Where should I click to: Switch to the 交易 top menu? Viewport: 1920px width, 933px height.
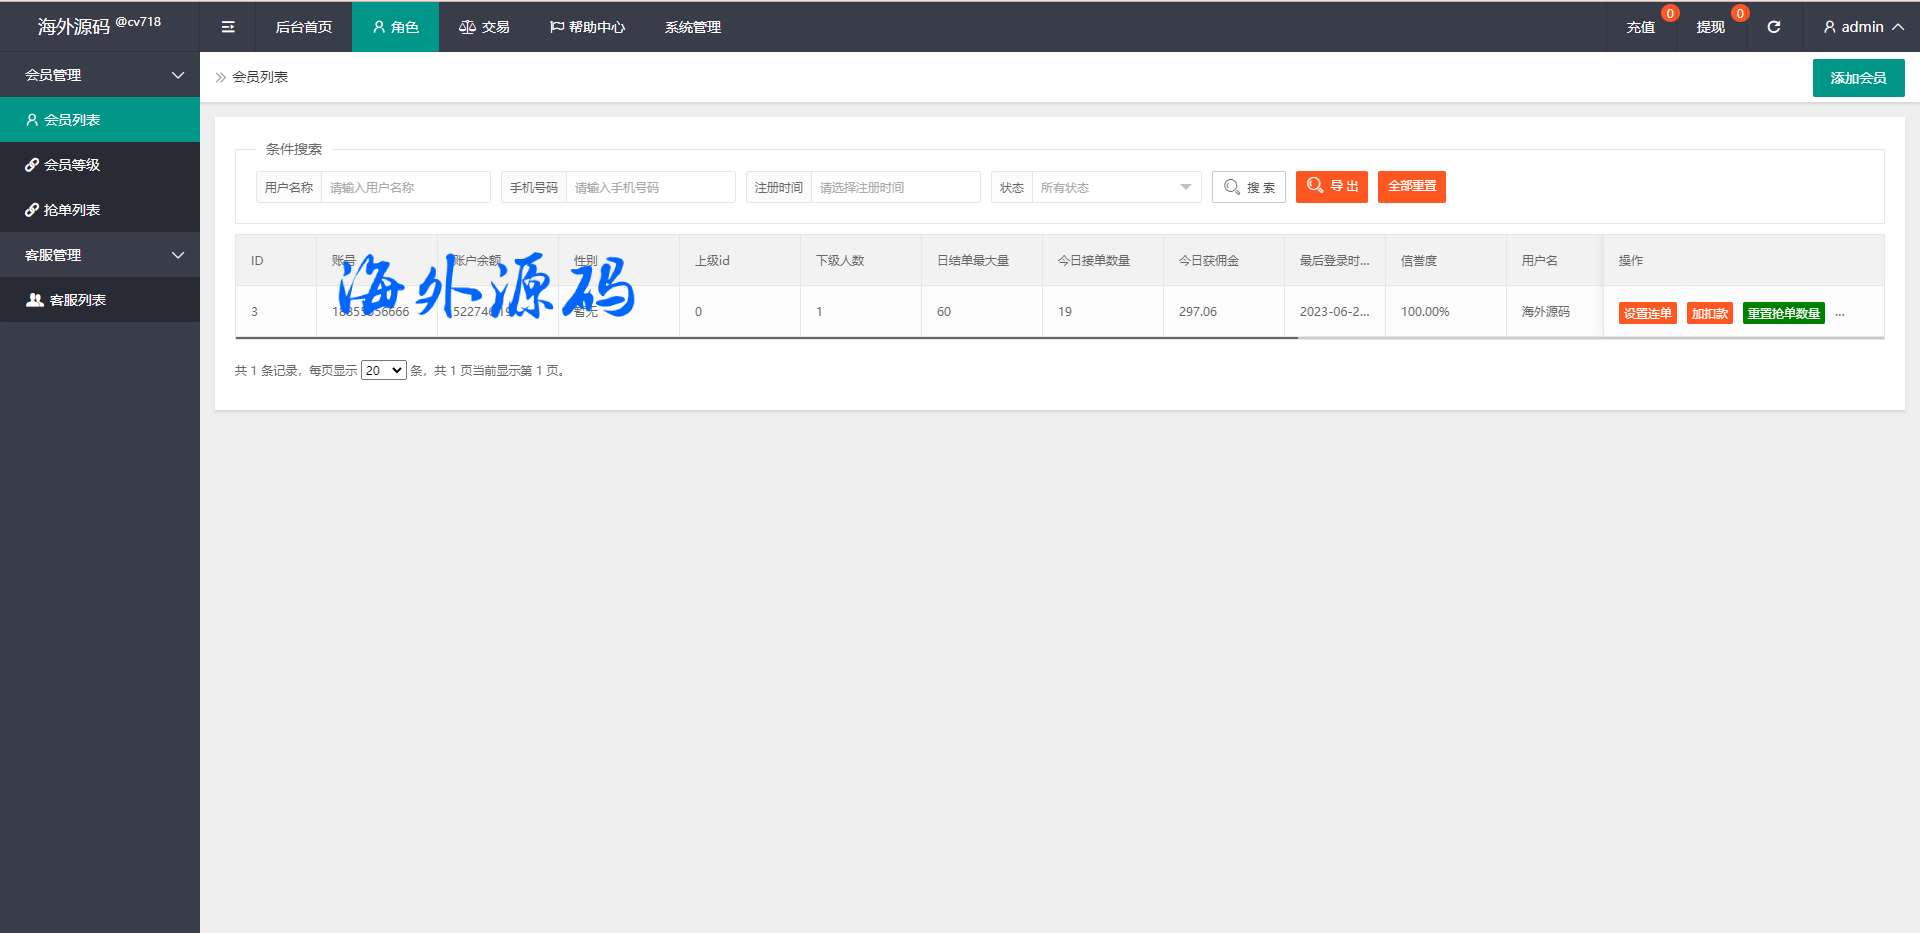(484, 27)
